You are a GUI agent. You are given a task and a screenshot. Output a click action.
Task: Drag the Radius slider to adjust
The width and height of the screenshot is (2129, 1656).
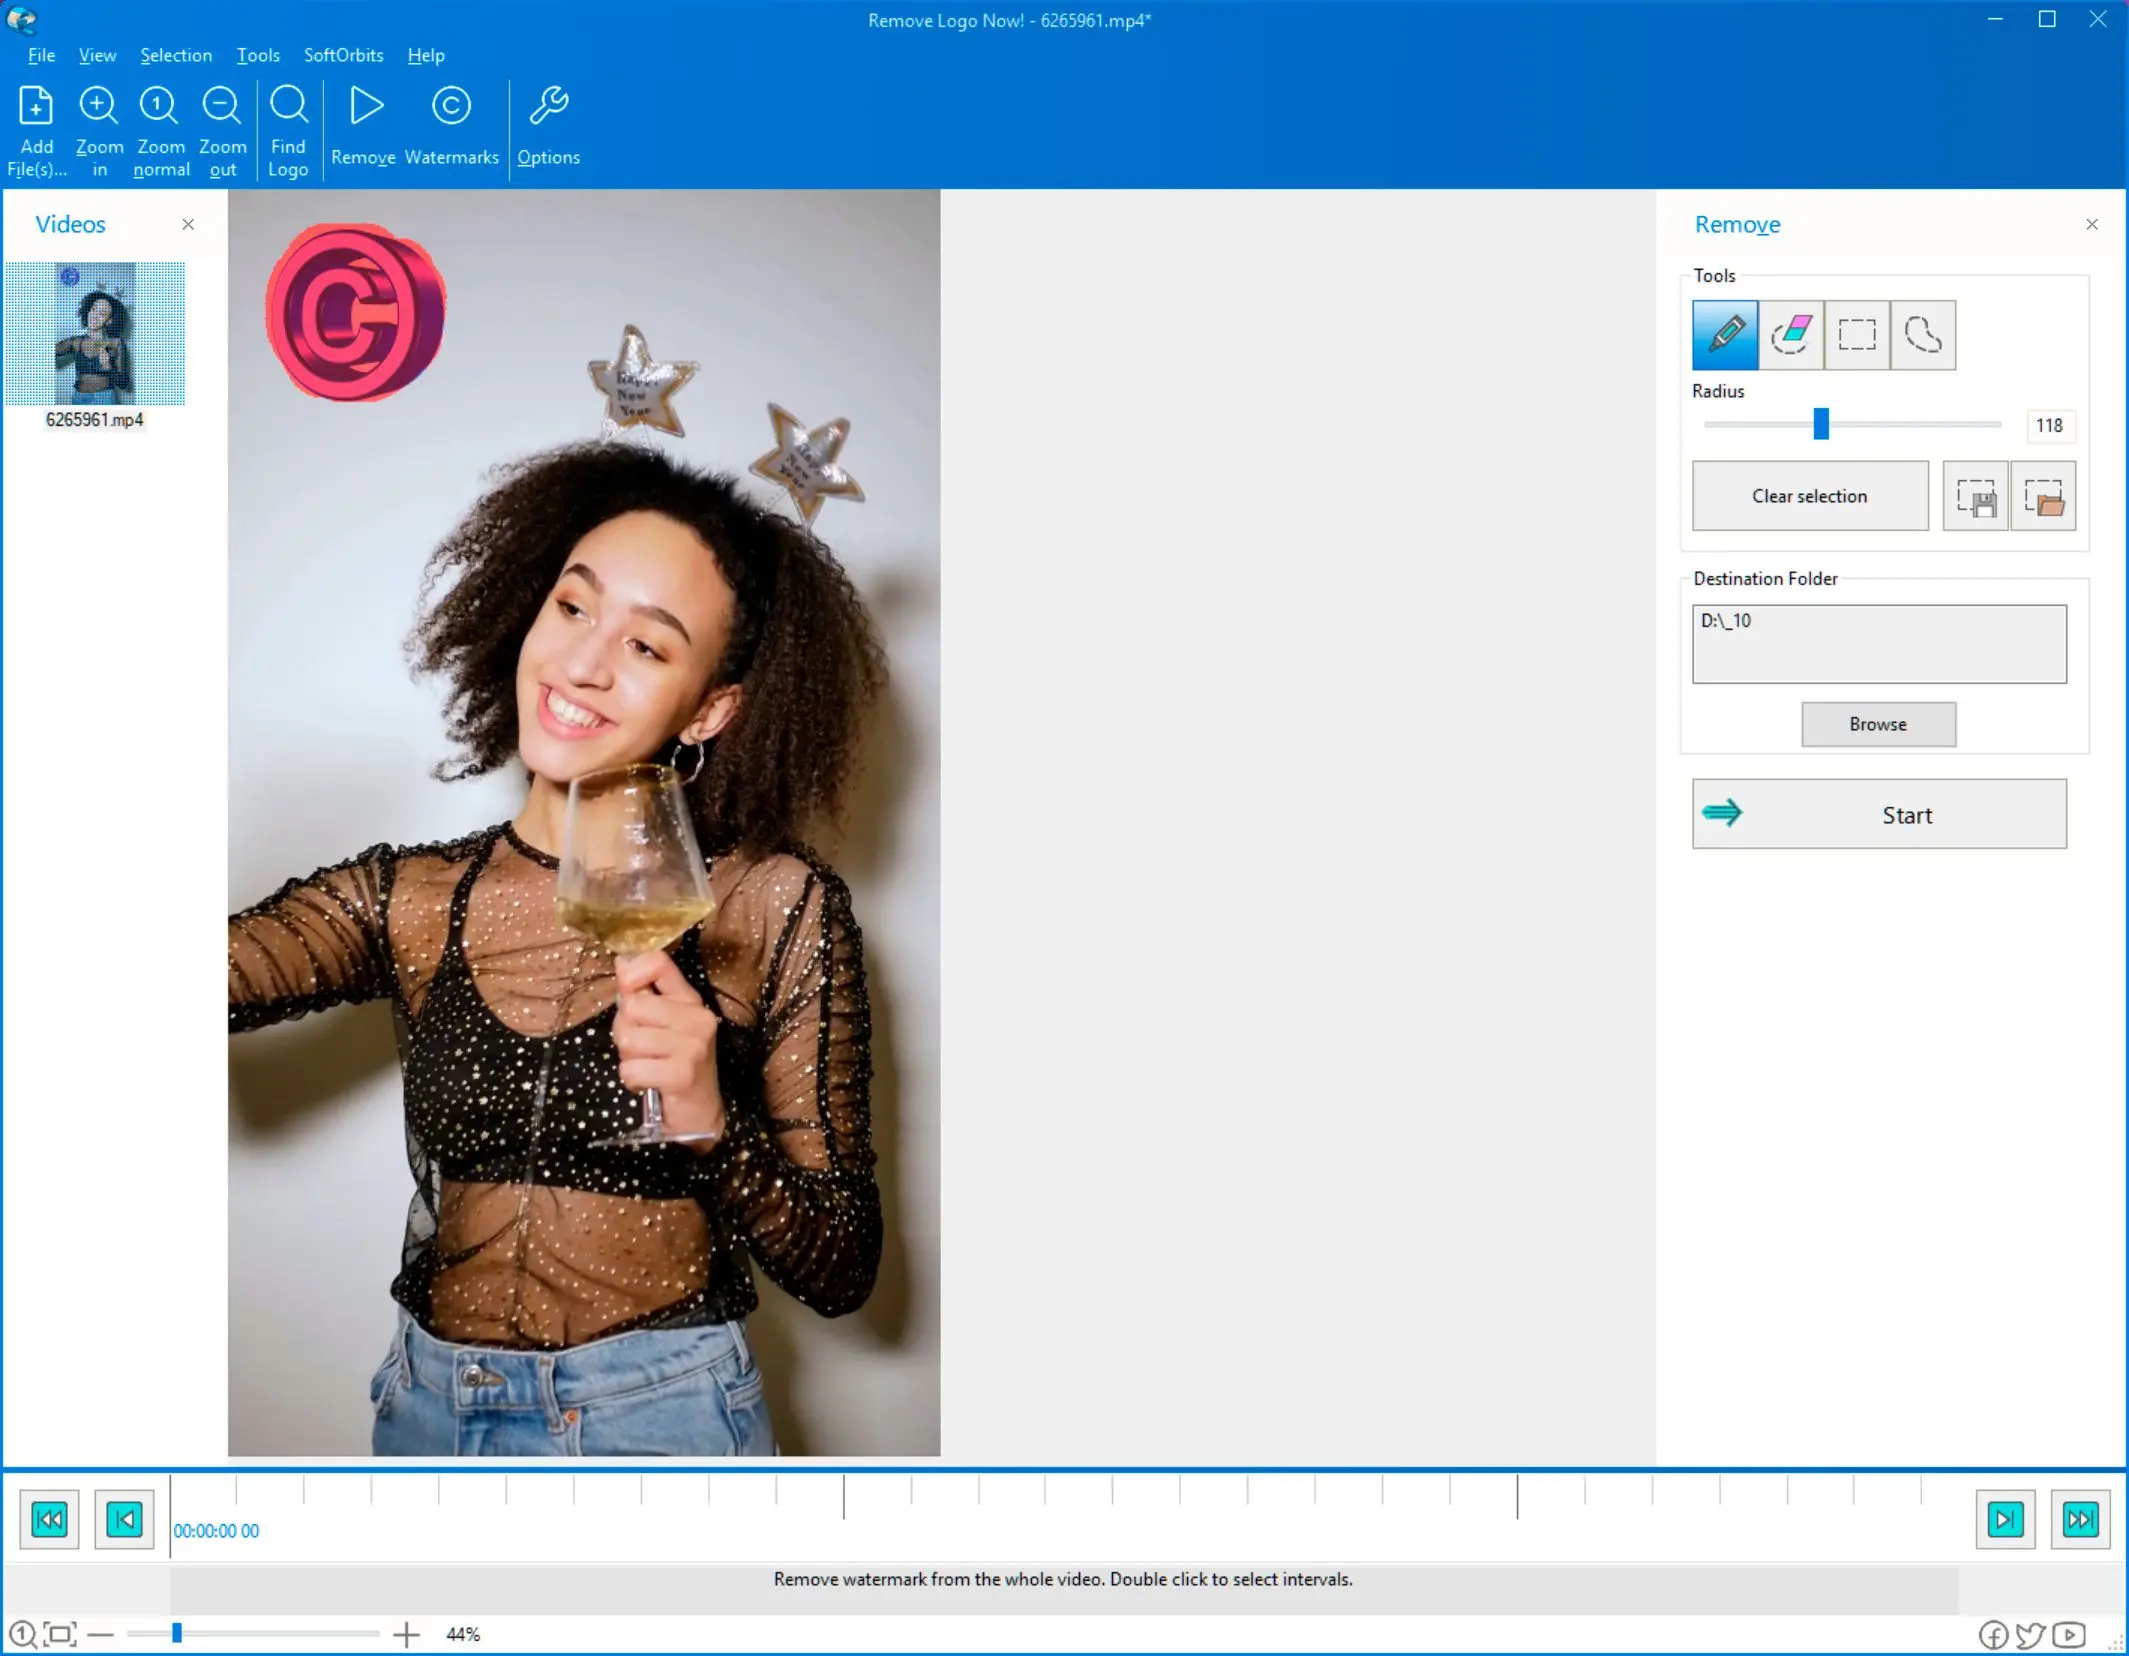(1820, 424)
